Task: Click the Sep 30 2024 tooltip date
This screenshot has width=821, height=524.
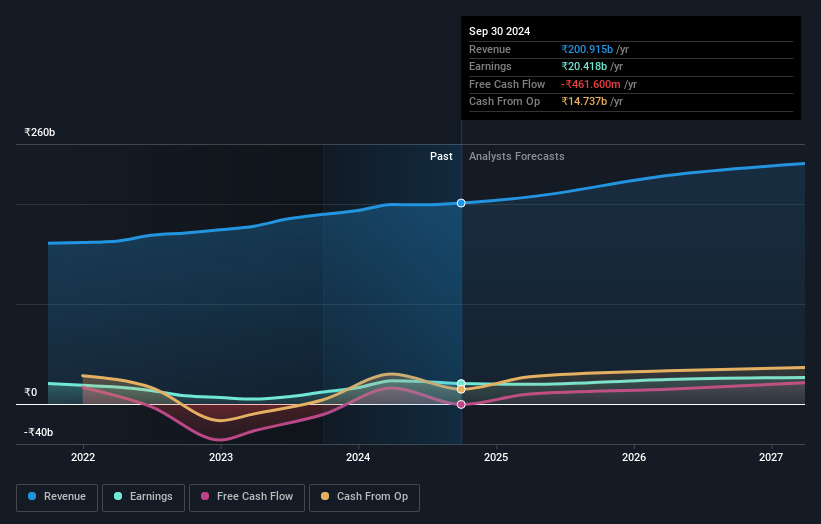Action: [x=500, y=31]
